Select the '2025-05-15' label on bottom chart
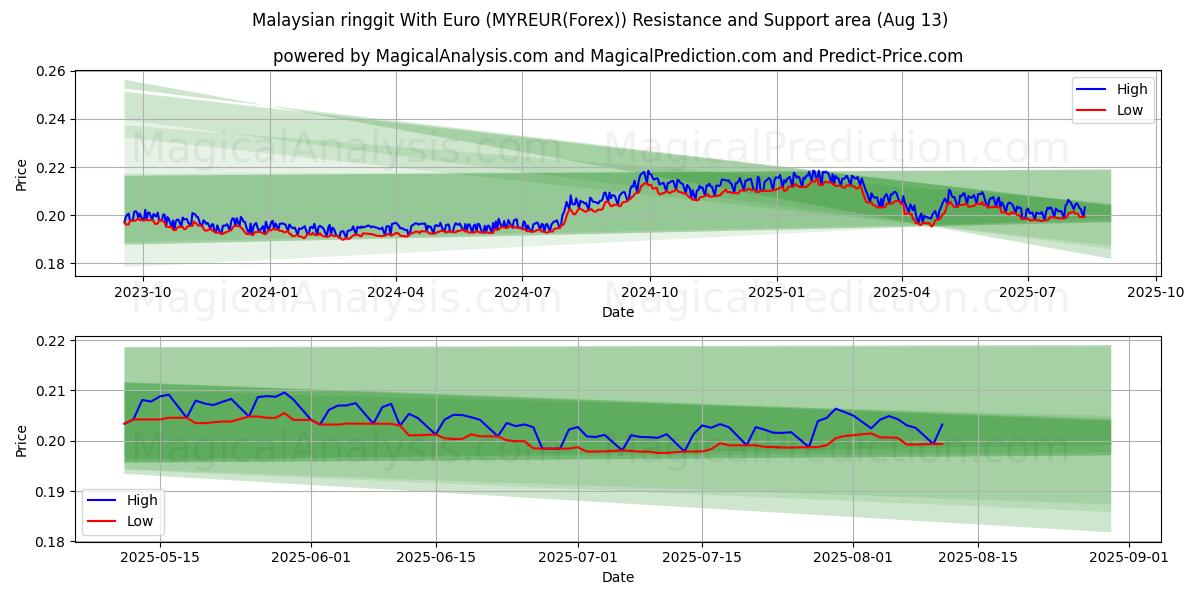The width and height of the screenshot is (1200, 600). (160, 558)
